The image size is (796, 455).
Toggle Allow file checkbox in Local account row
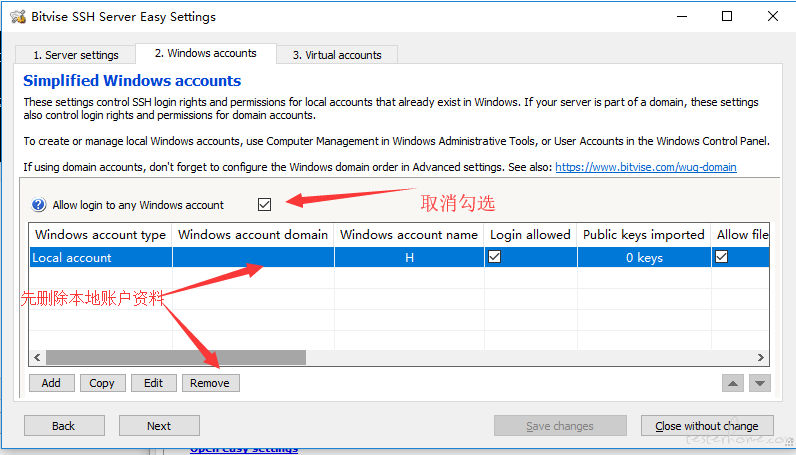click(721, 257)
